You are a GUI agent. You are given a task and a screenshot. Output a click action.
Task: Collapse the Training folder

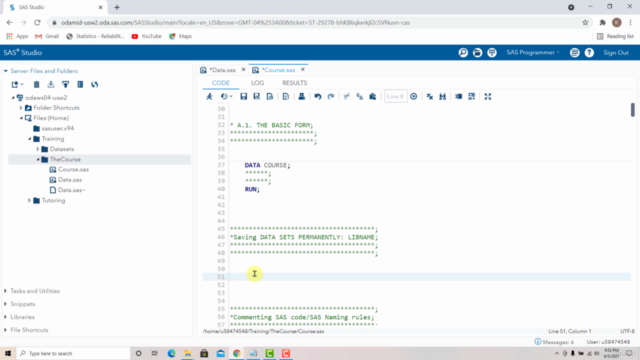click(x=29, y=139)
